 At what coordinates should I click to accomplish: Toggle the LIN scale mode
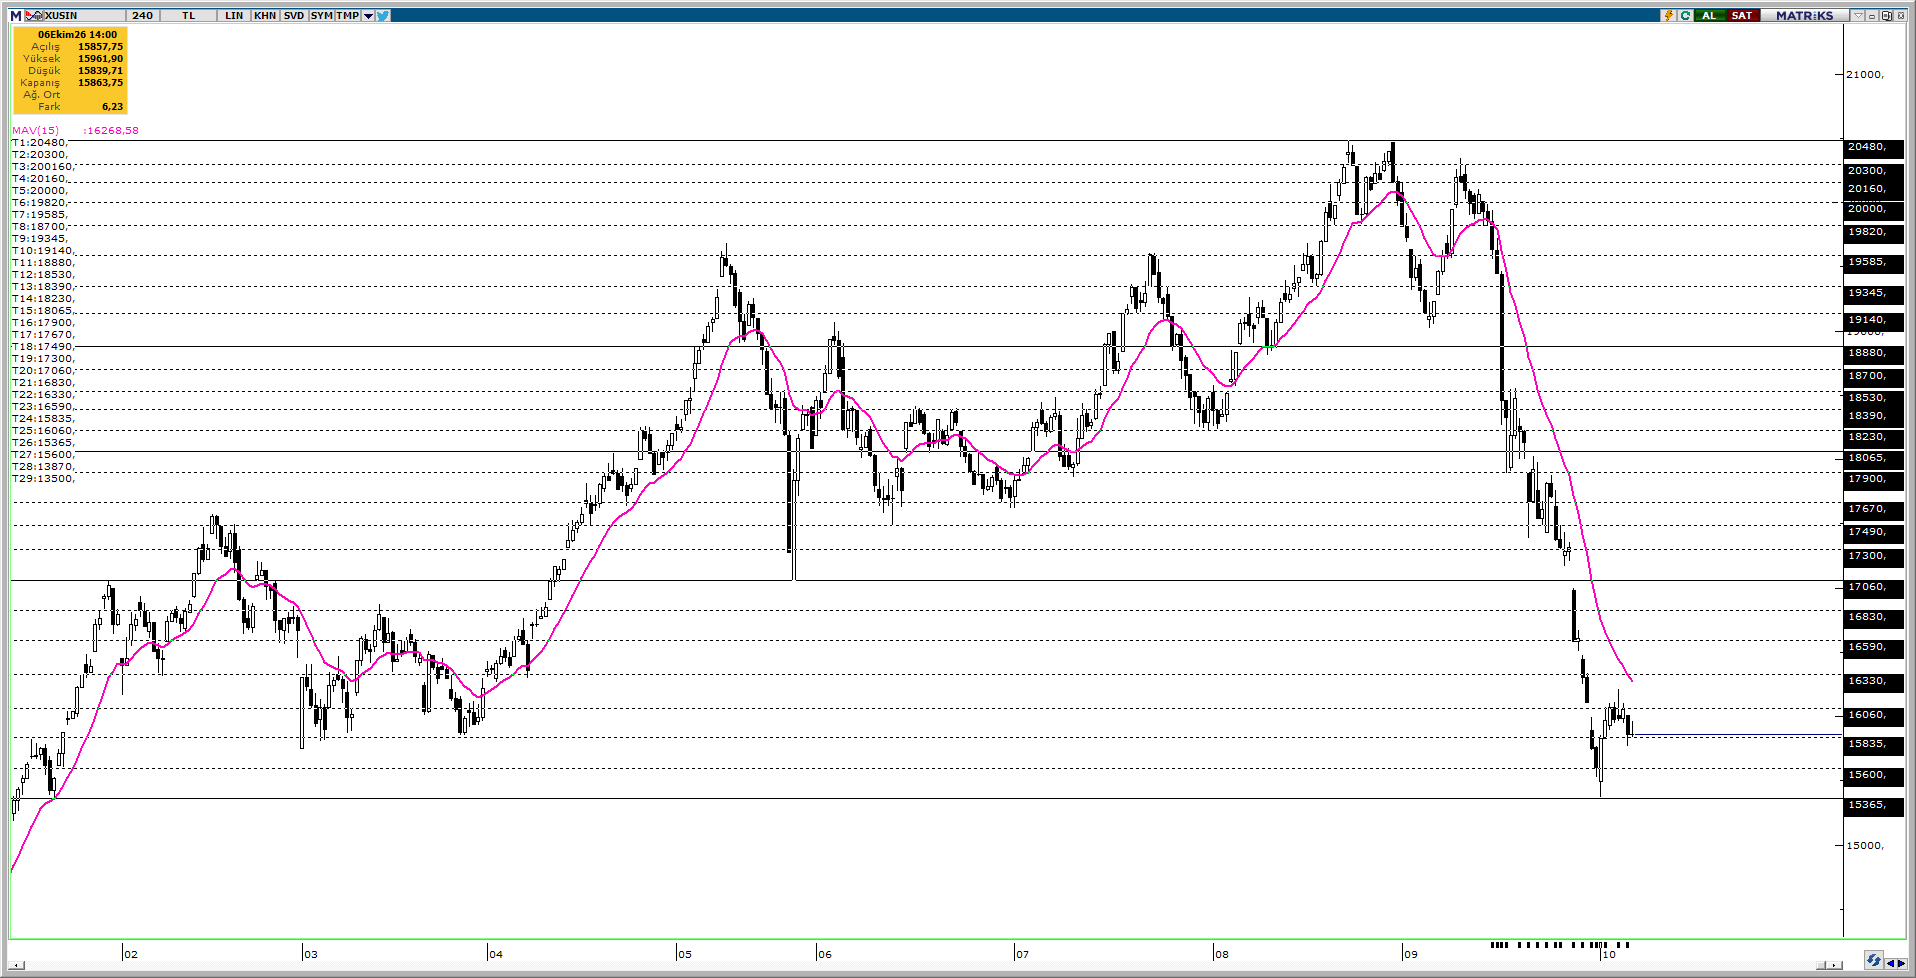coord(234,16)
